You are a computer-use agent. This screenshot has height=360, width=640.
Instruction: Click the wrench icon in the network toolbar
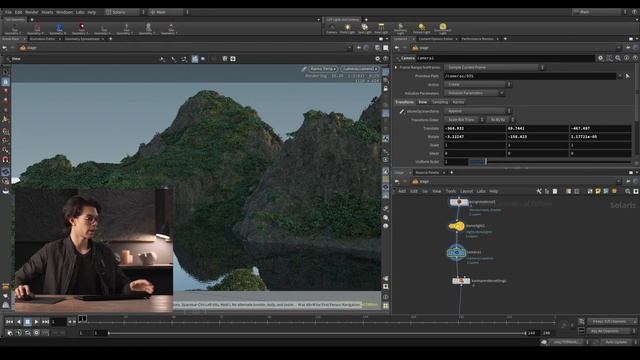point(539,191)
